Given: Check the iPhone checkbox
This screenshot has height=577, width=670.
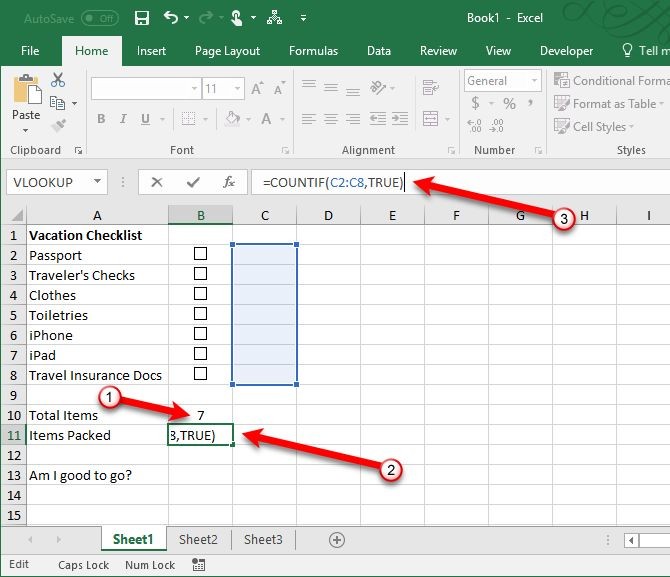Looking at the screenshot, I should point(200,334).
